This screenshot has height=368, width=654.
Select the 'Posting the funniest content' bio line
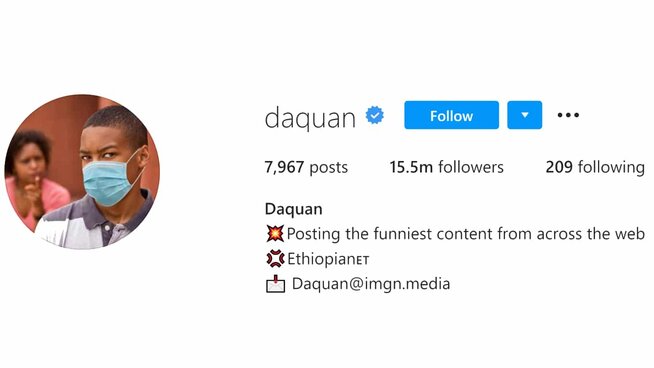[465, 234]
